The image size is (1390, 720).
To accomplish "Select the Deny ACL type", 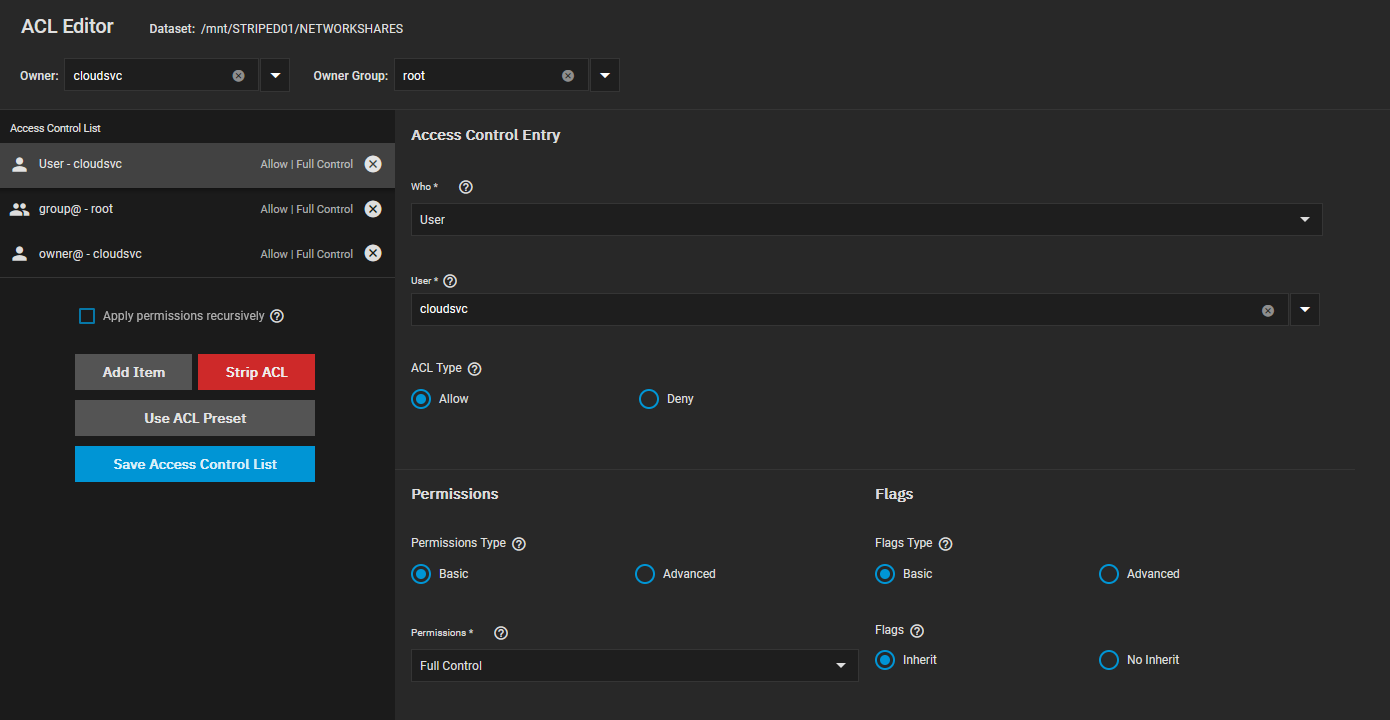I will pos(648,399).
